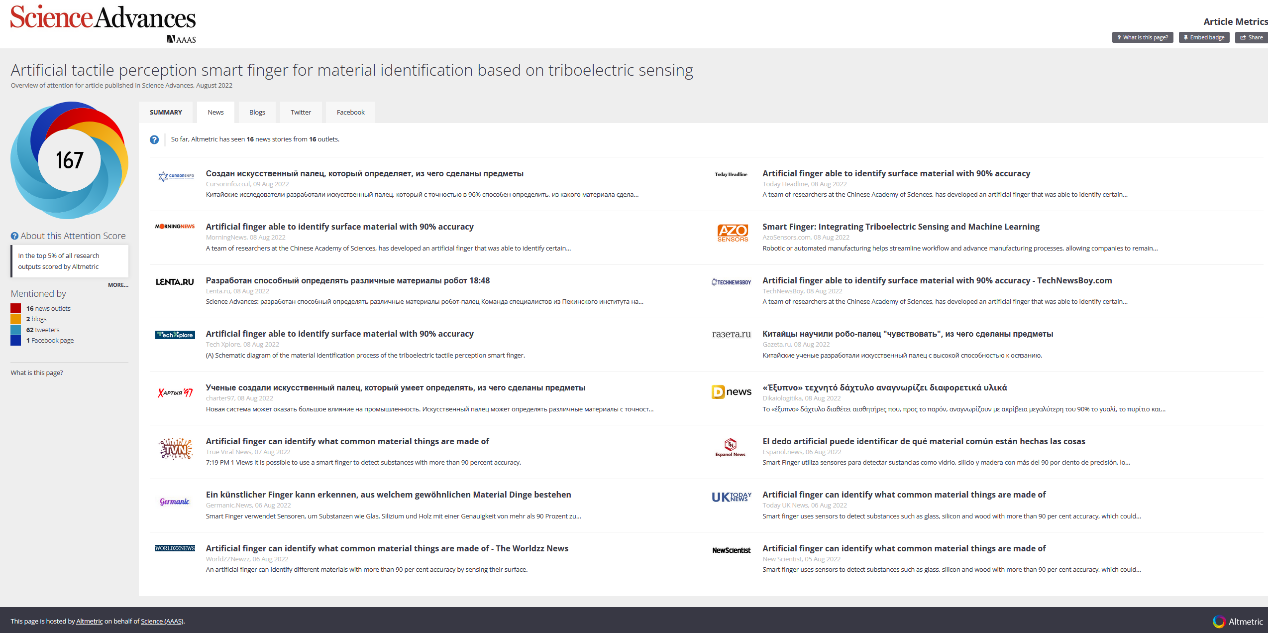This screenshot has height=633, width=1268.
Task: Open the Germanic News outlet logo
Action: pos(175,502)
